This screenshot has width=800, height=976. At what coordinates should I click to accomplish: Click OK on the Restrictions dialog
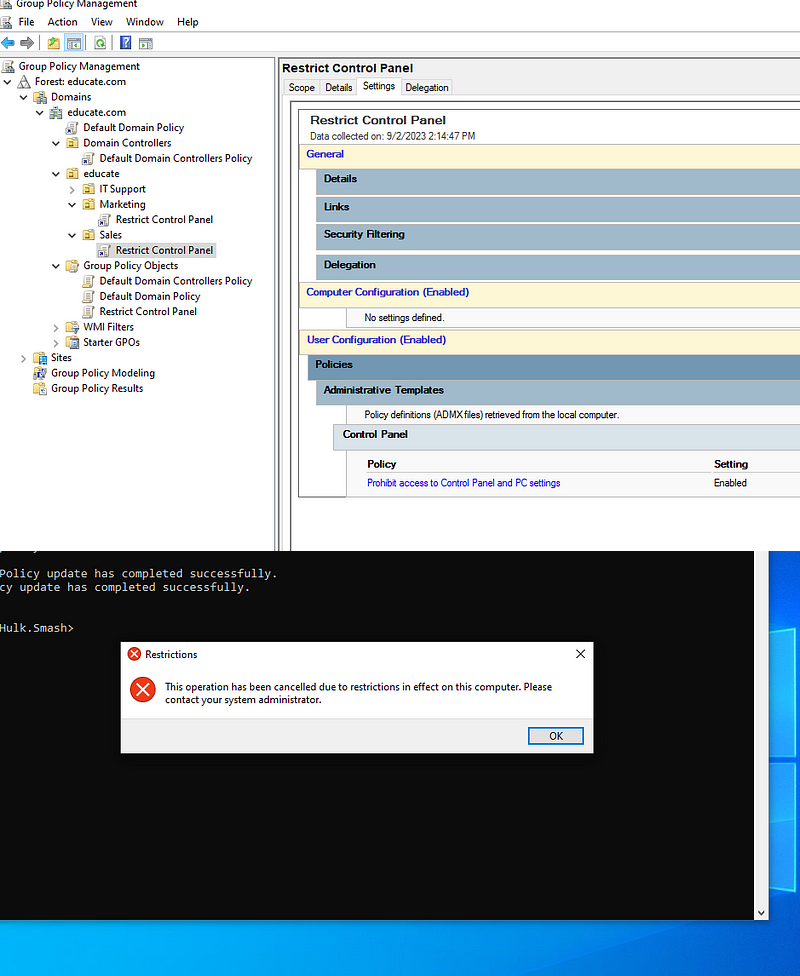pos(555,735)
